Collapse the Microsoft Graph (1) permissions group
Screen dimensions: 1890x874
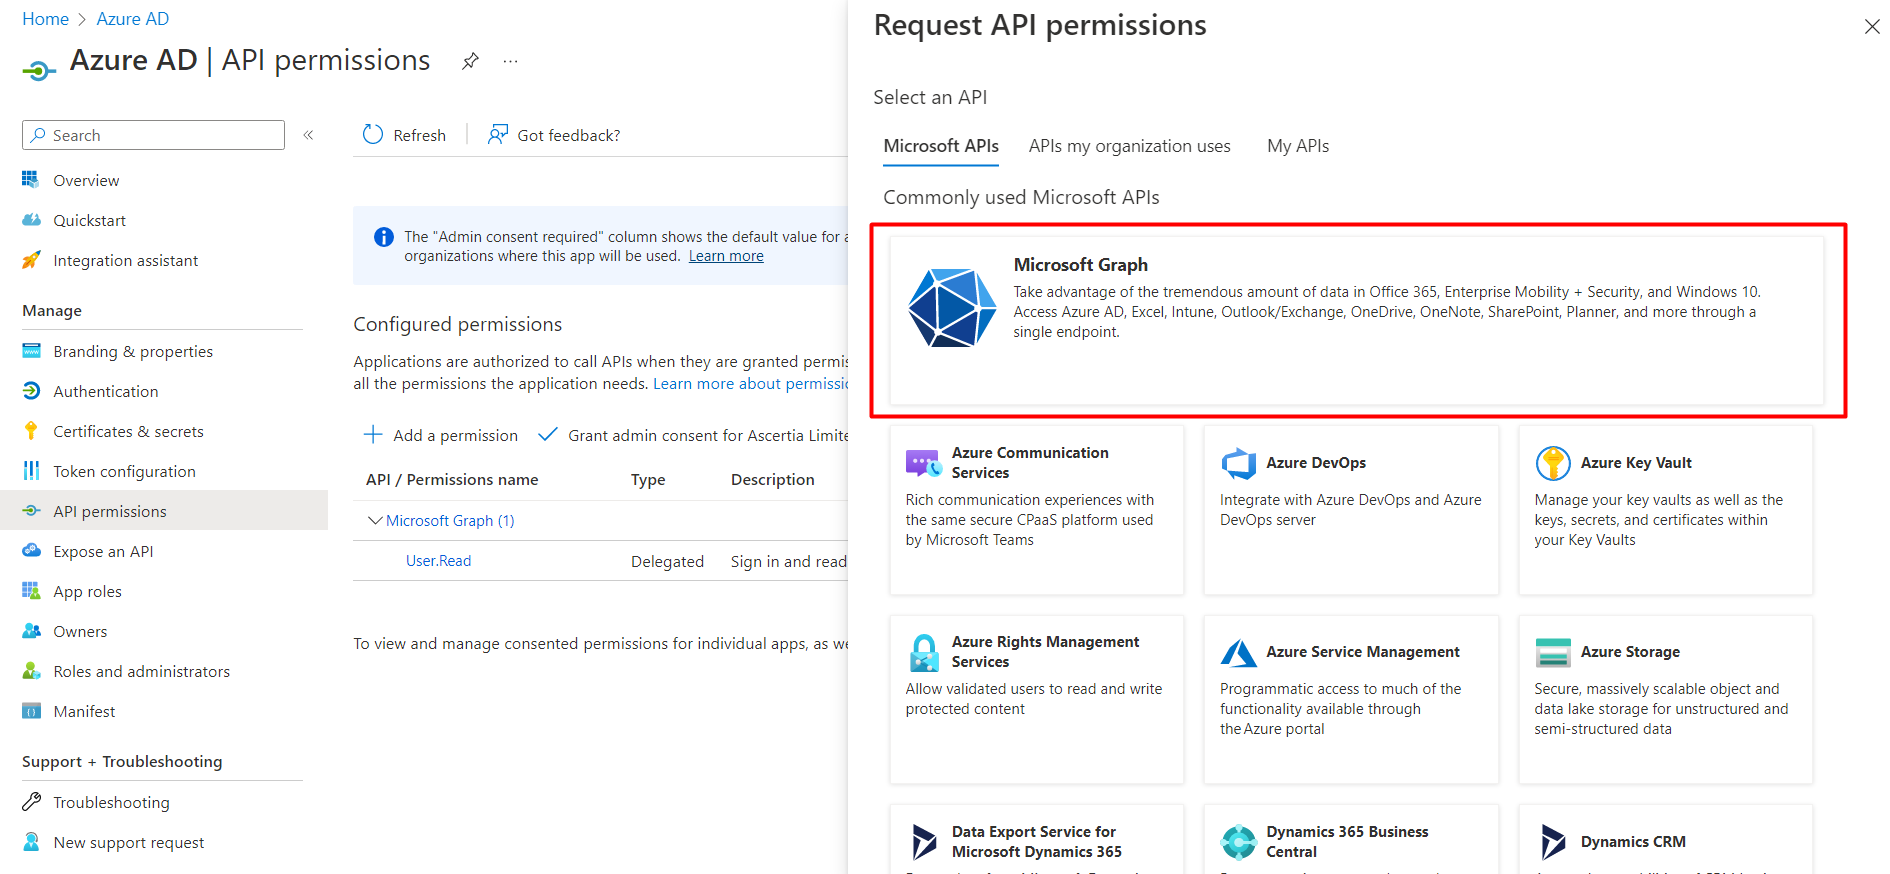[375, 520]
